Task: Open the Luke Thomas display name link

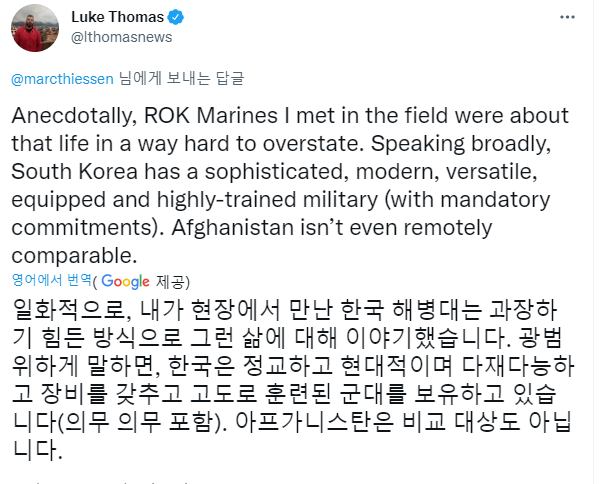Action: (117, 17)
